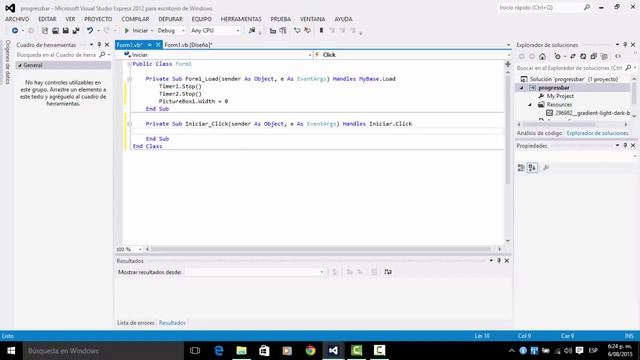The height and width of the screenshot is (360, 640).
Task: Click the Búsqueda en el Cuadro search field
Action: click(56, 55)
